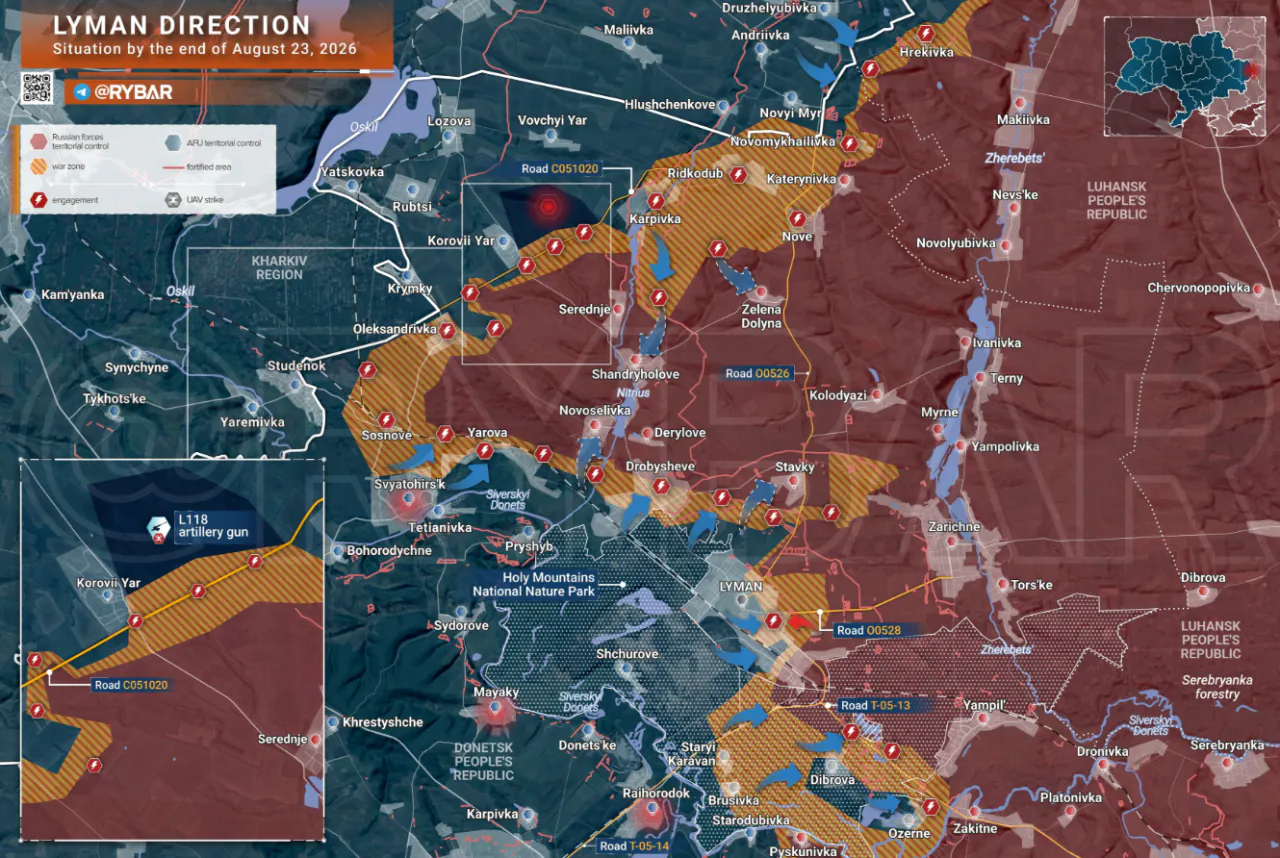Click the war zone hatched swatch in legend
The image size is (1280, 858).
(x=39, y=167)
